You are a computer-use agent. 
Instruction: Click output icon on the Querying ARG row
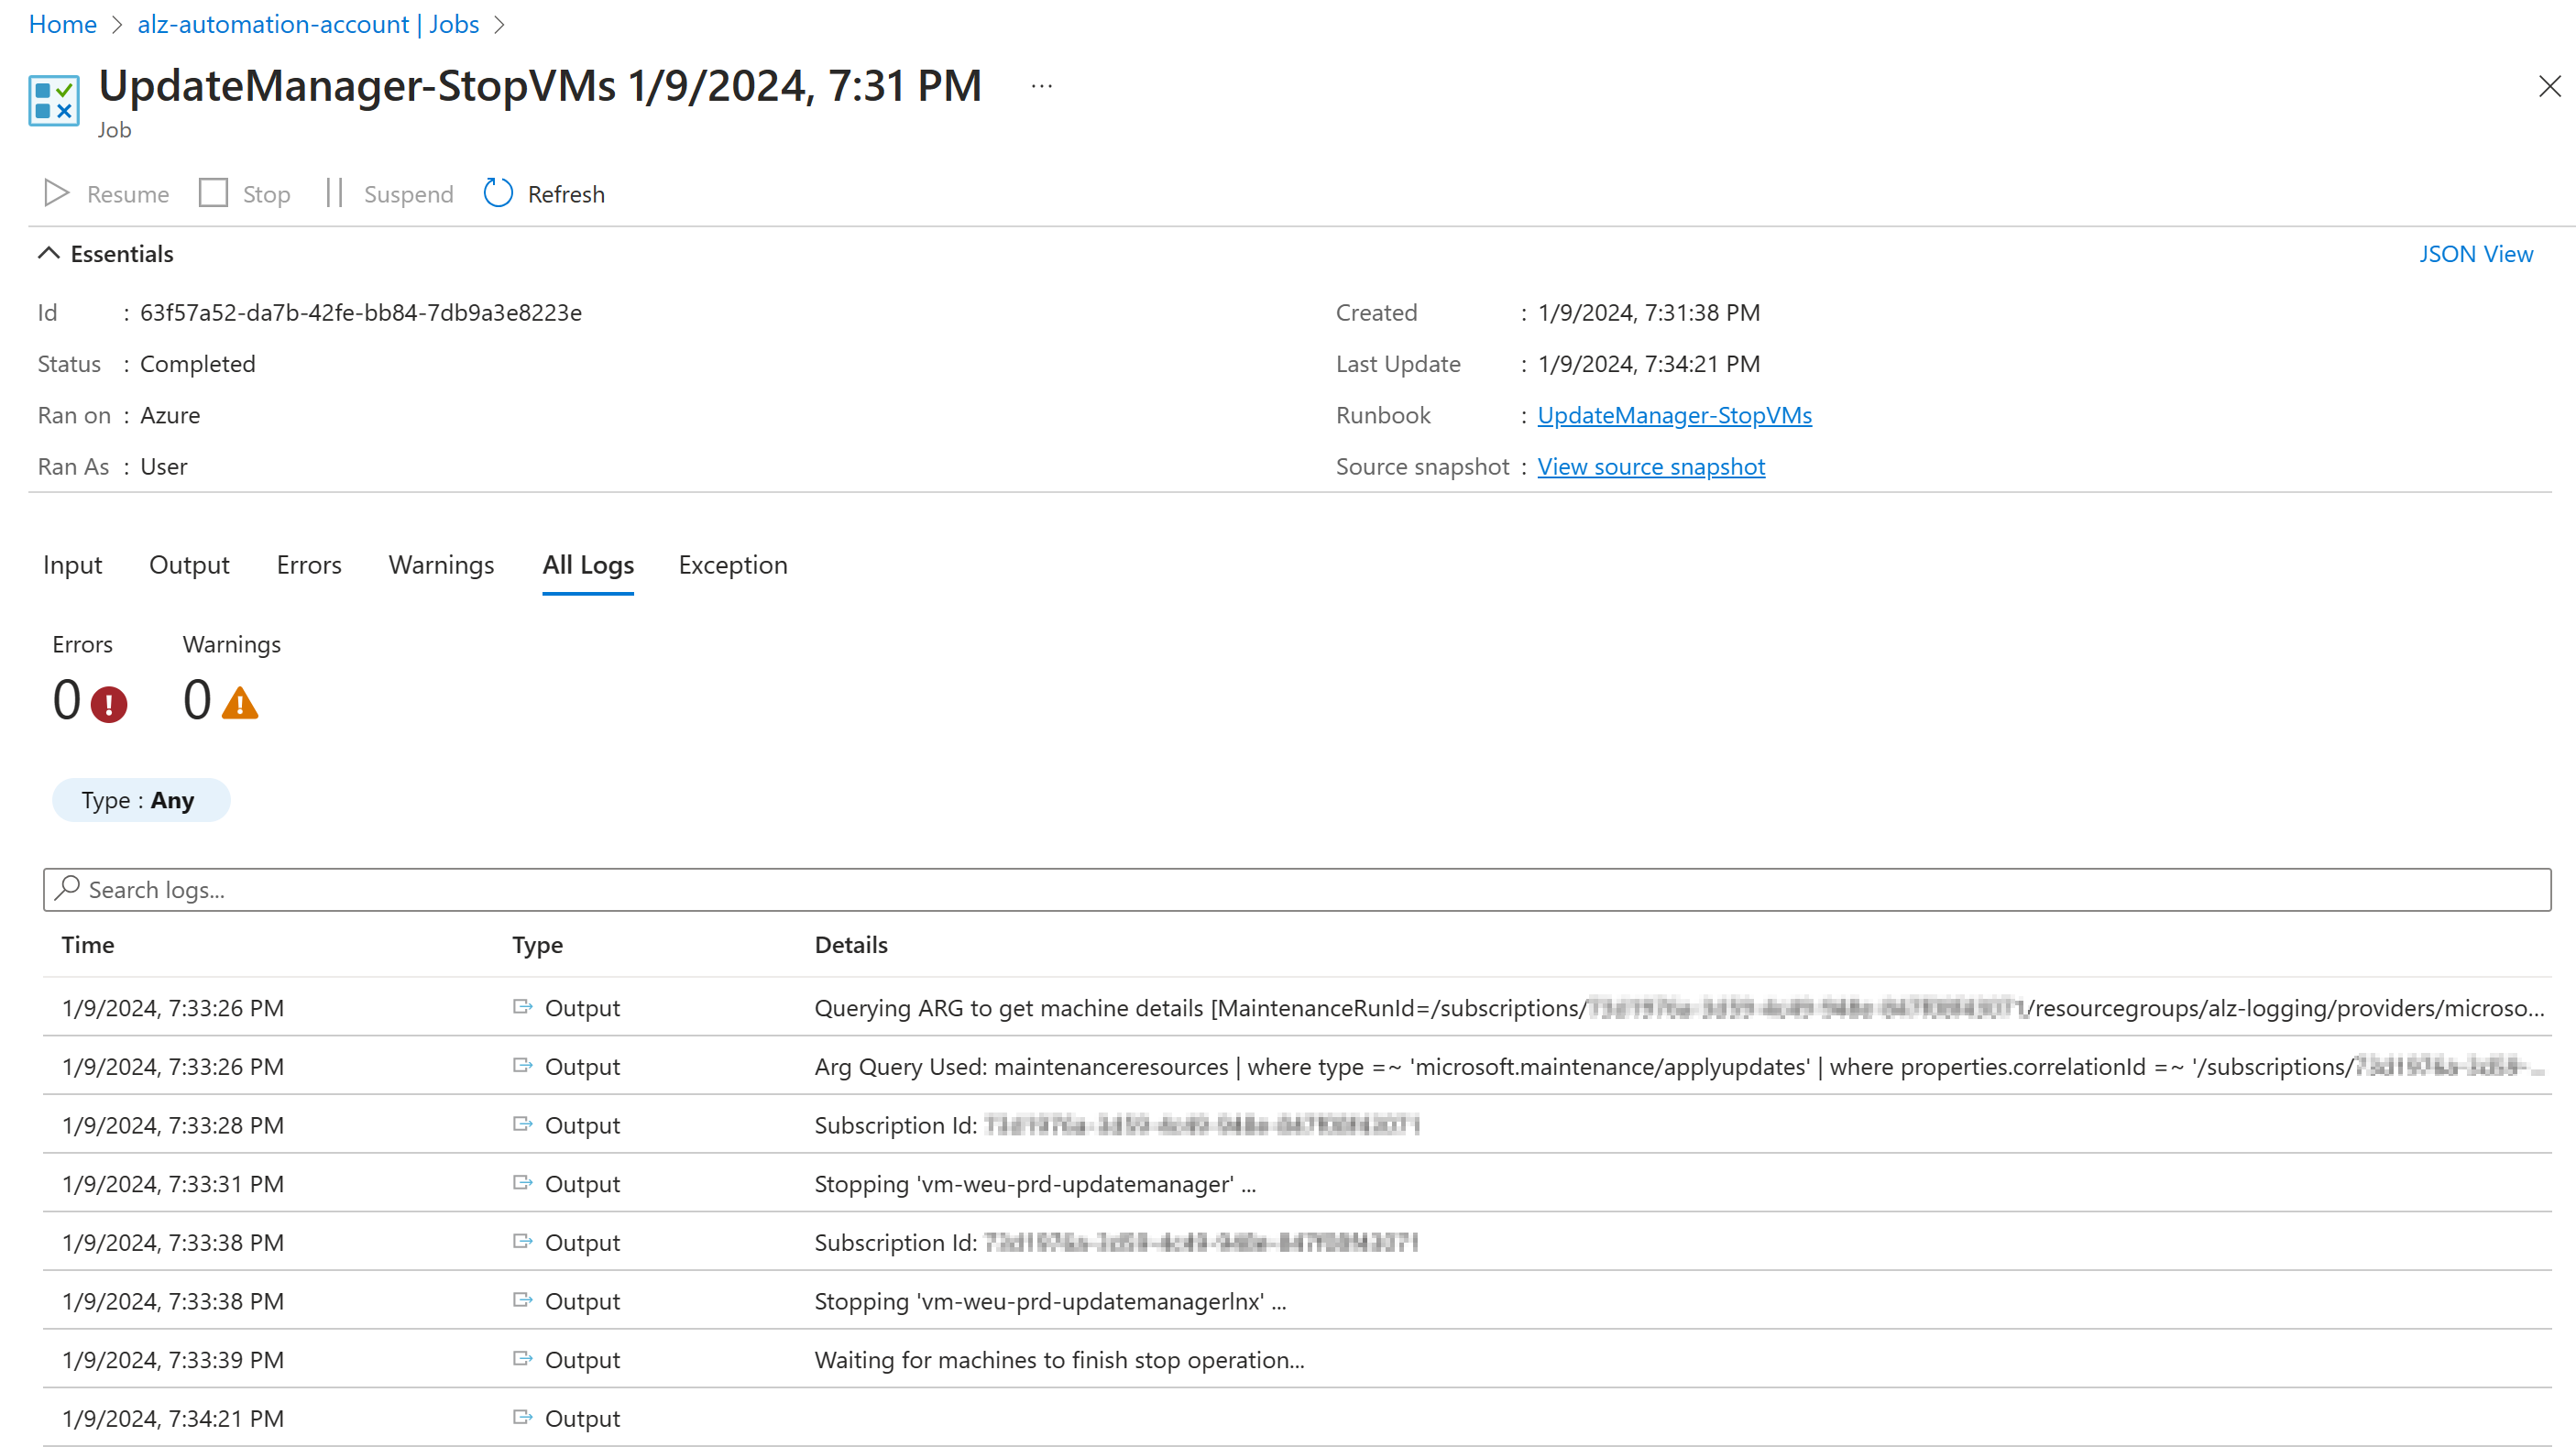tap(522, 1006)
